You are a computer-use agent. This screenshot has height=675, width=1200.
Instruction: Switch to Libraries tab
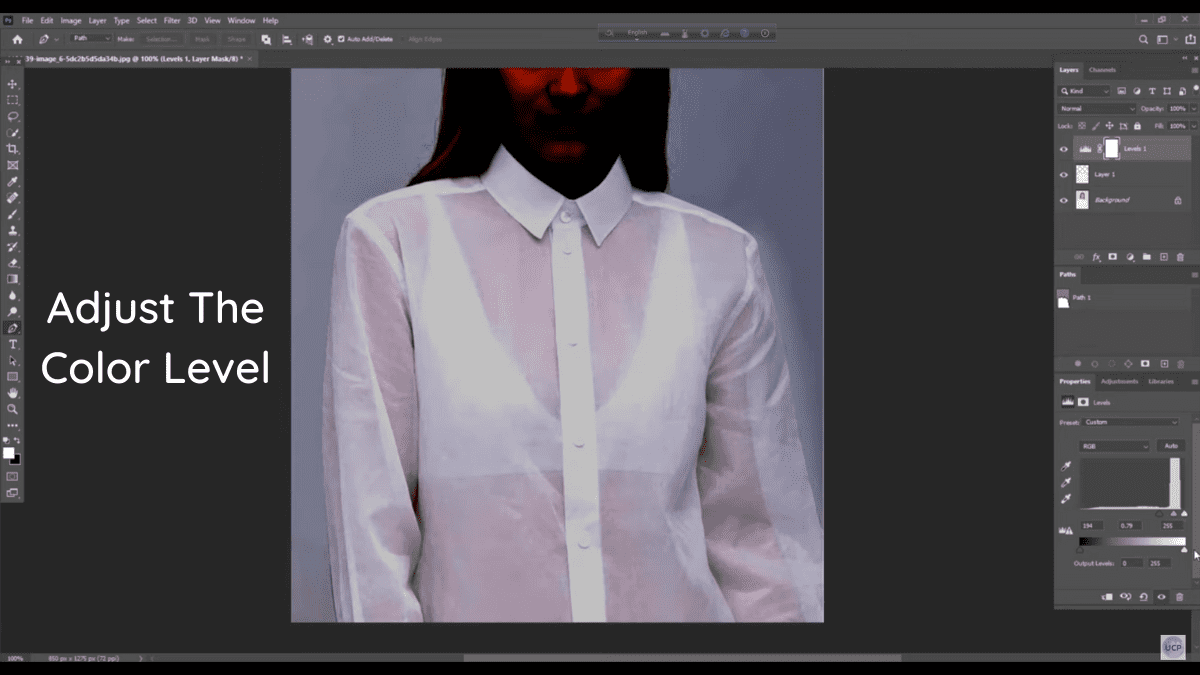pyautogui.click(x=1161, y=381)
